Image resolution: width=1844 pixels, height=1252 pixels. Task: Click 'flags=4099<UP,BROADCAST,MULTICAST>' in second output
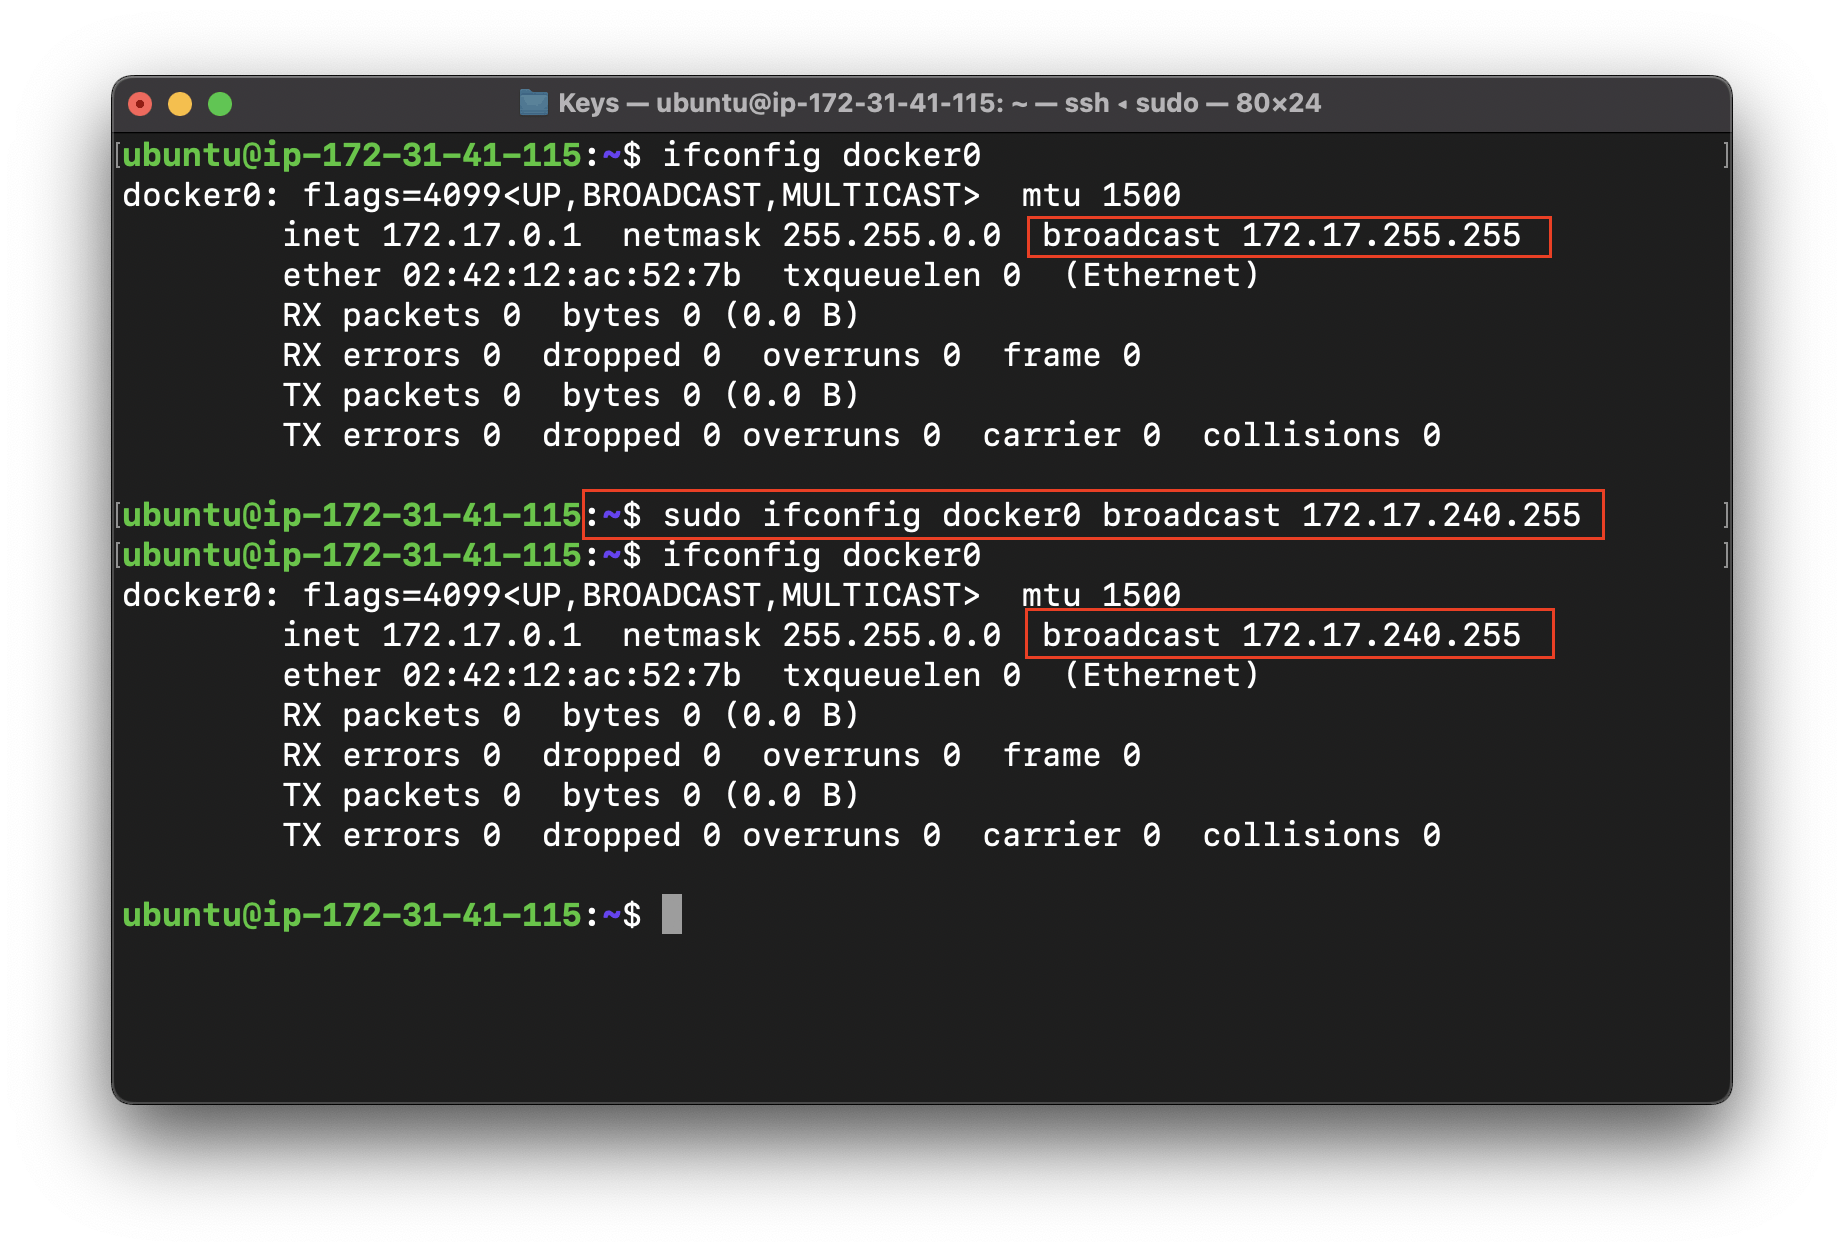pyautogui.click(x=641, y=596)
